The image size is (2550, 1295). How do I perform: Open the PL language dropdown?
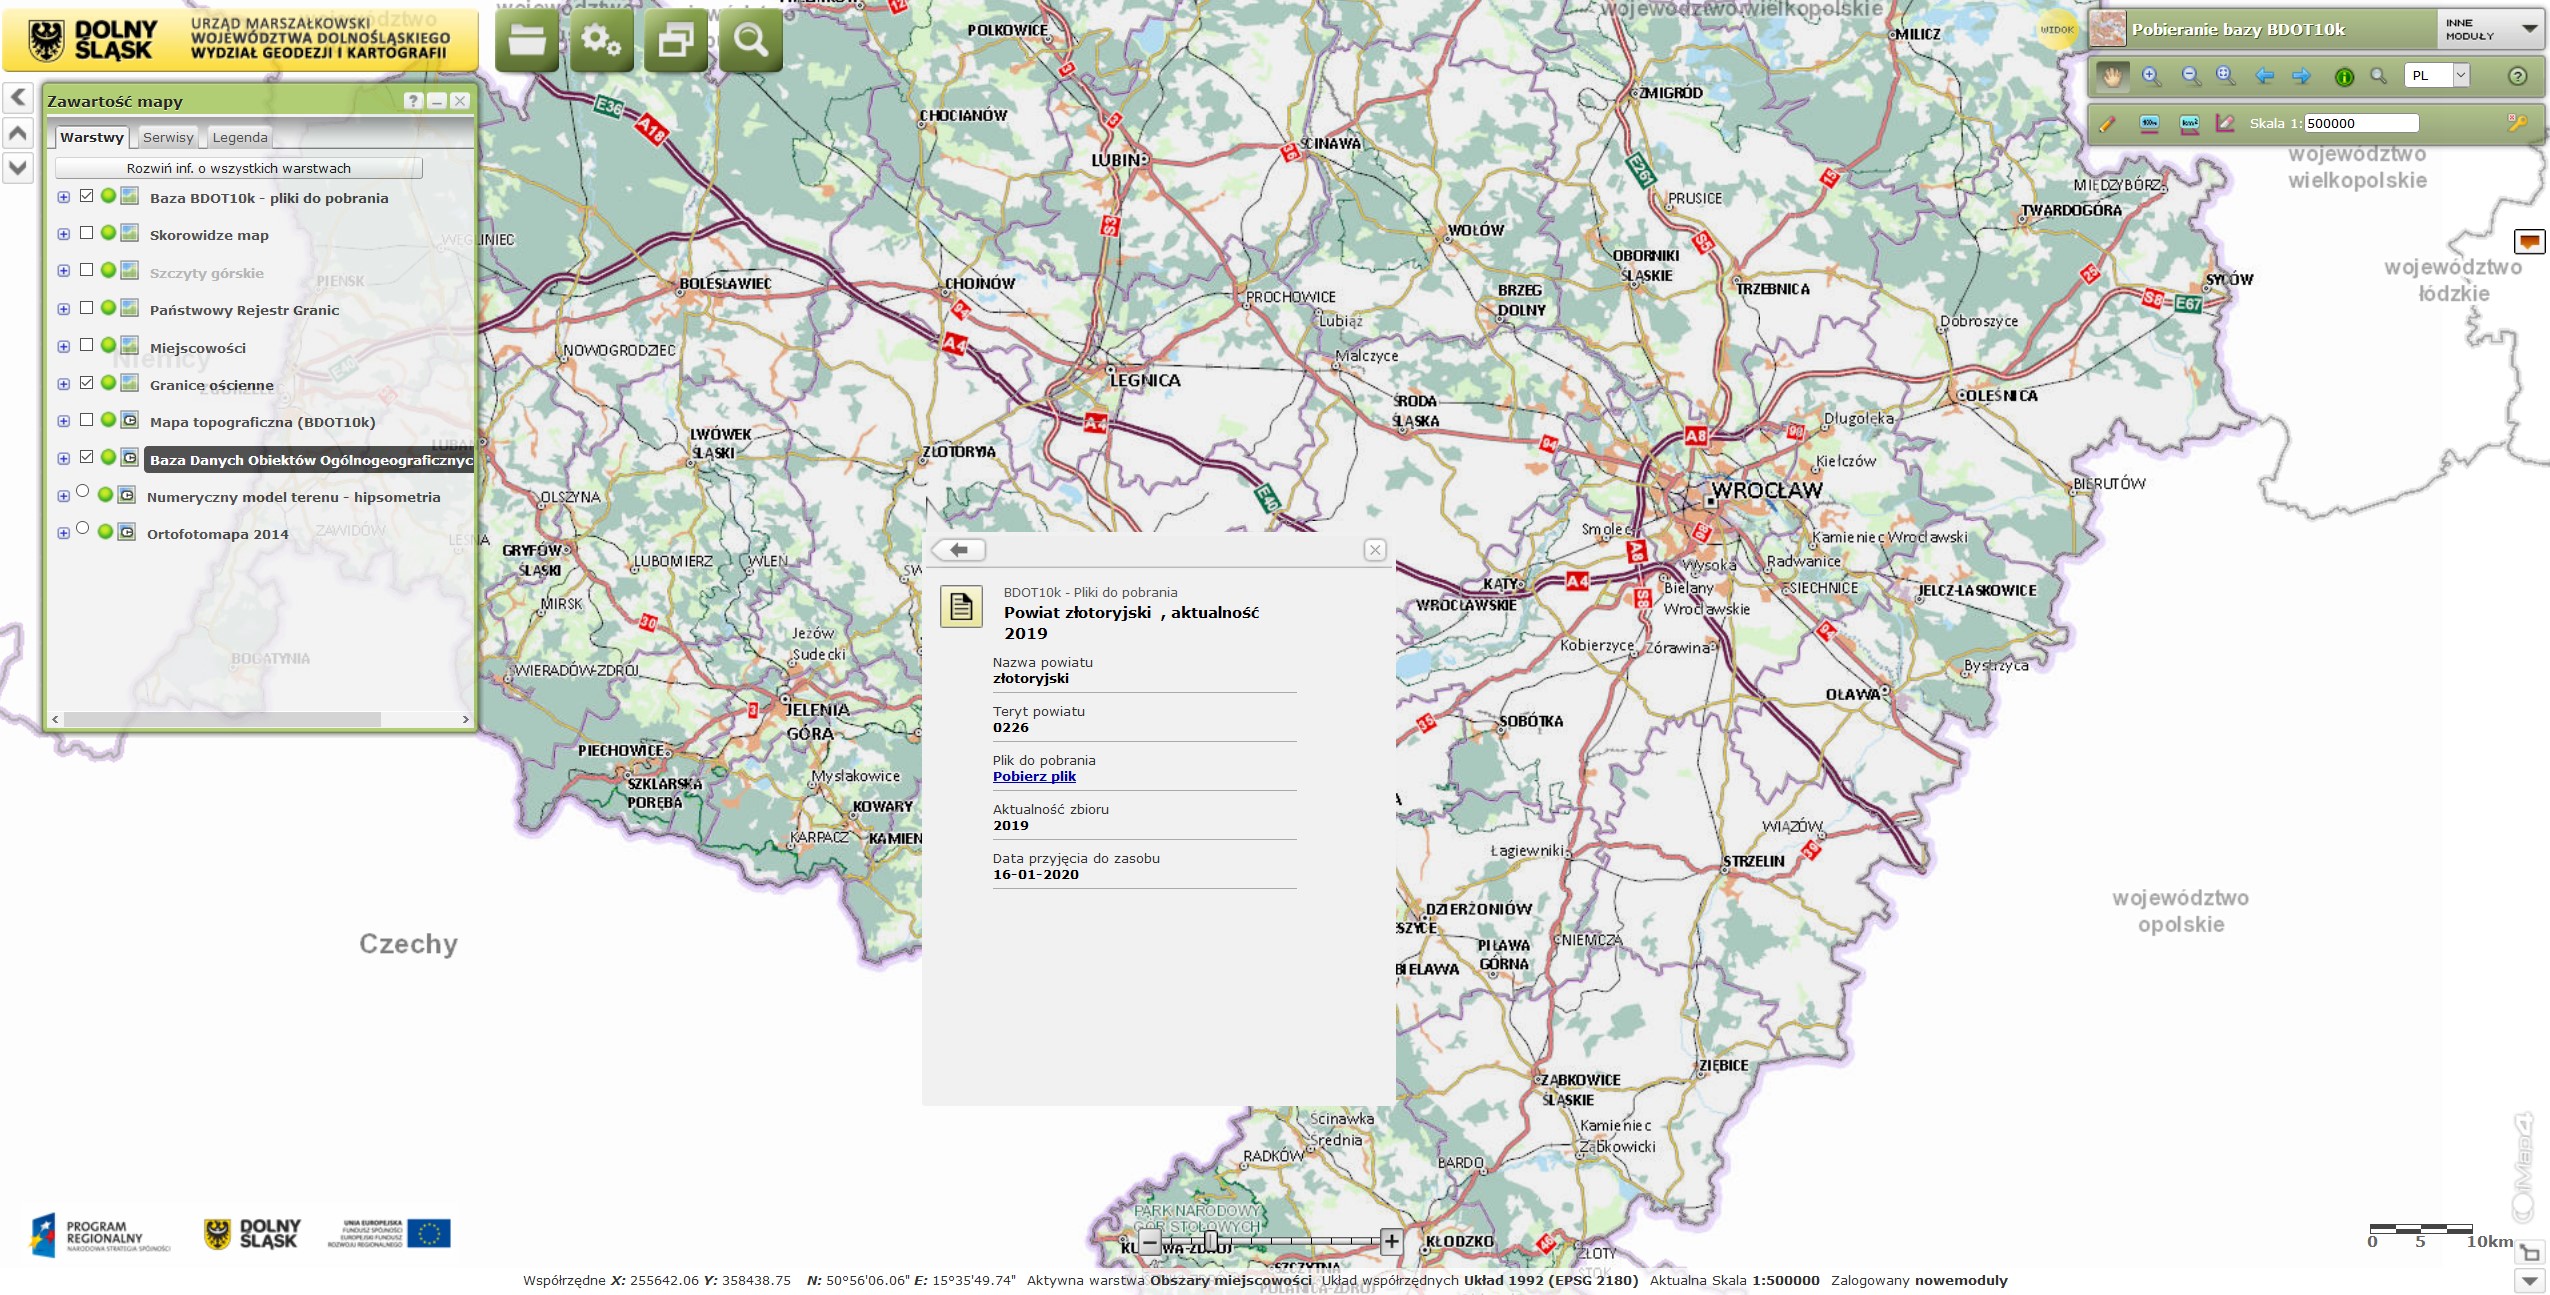click(x=2461, y=75)
